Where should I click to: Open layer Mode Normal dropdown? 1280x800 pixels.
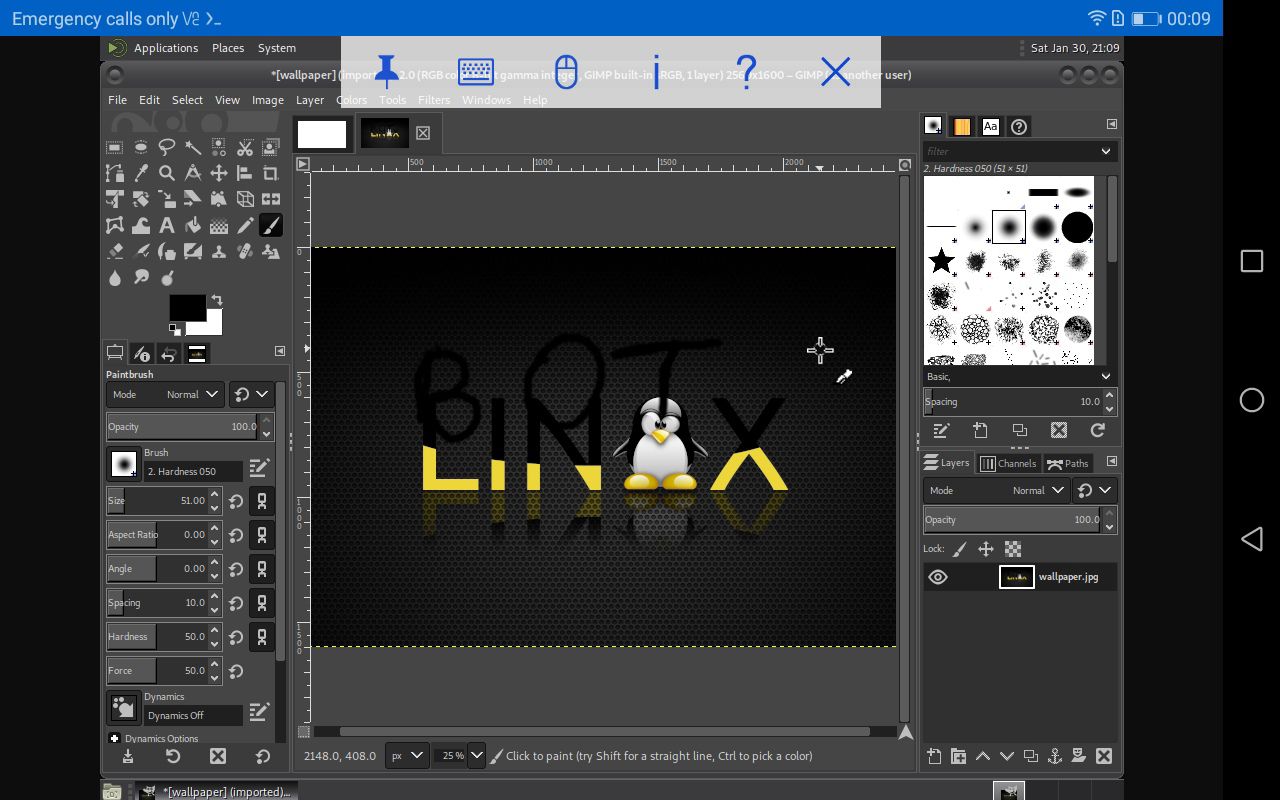(x=996, y=490)
